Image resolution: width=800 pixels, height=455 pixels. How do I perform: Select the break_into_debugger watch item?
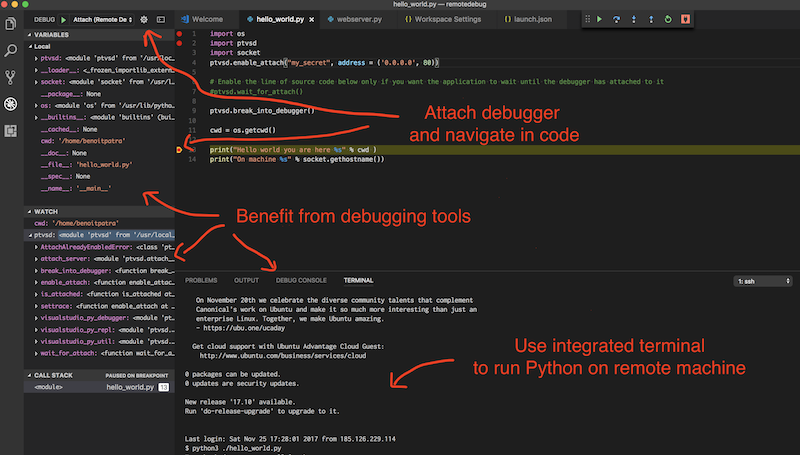coord(99,271)
